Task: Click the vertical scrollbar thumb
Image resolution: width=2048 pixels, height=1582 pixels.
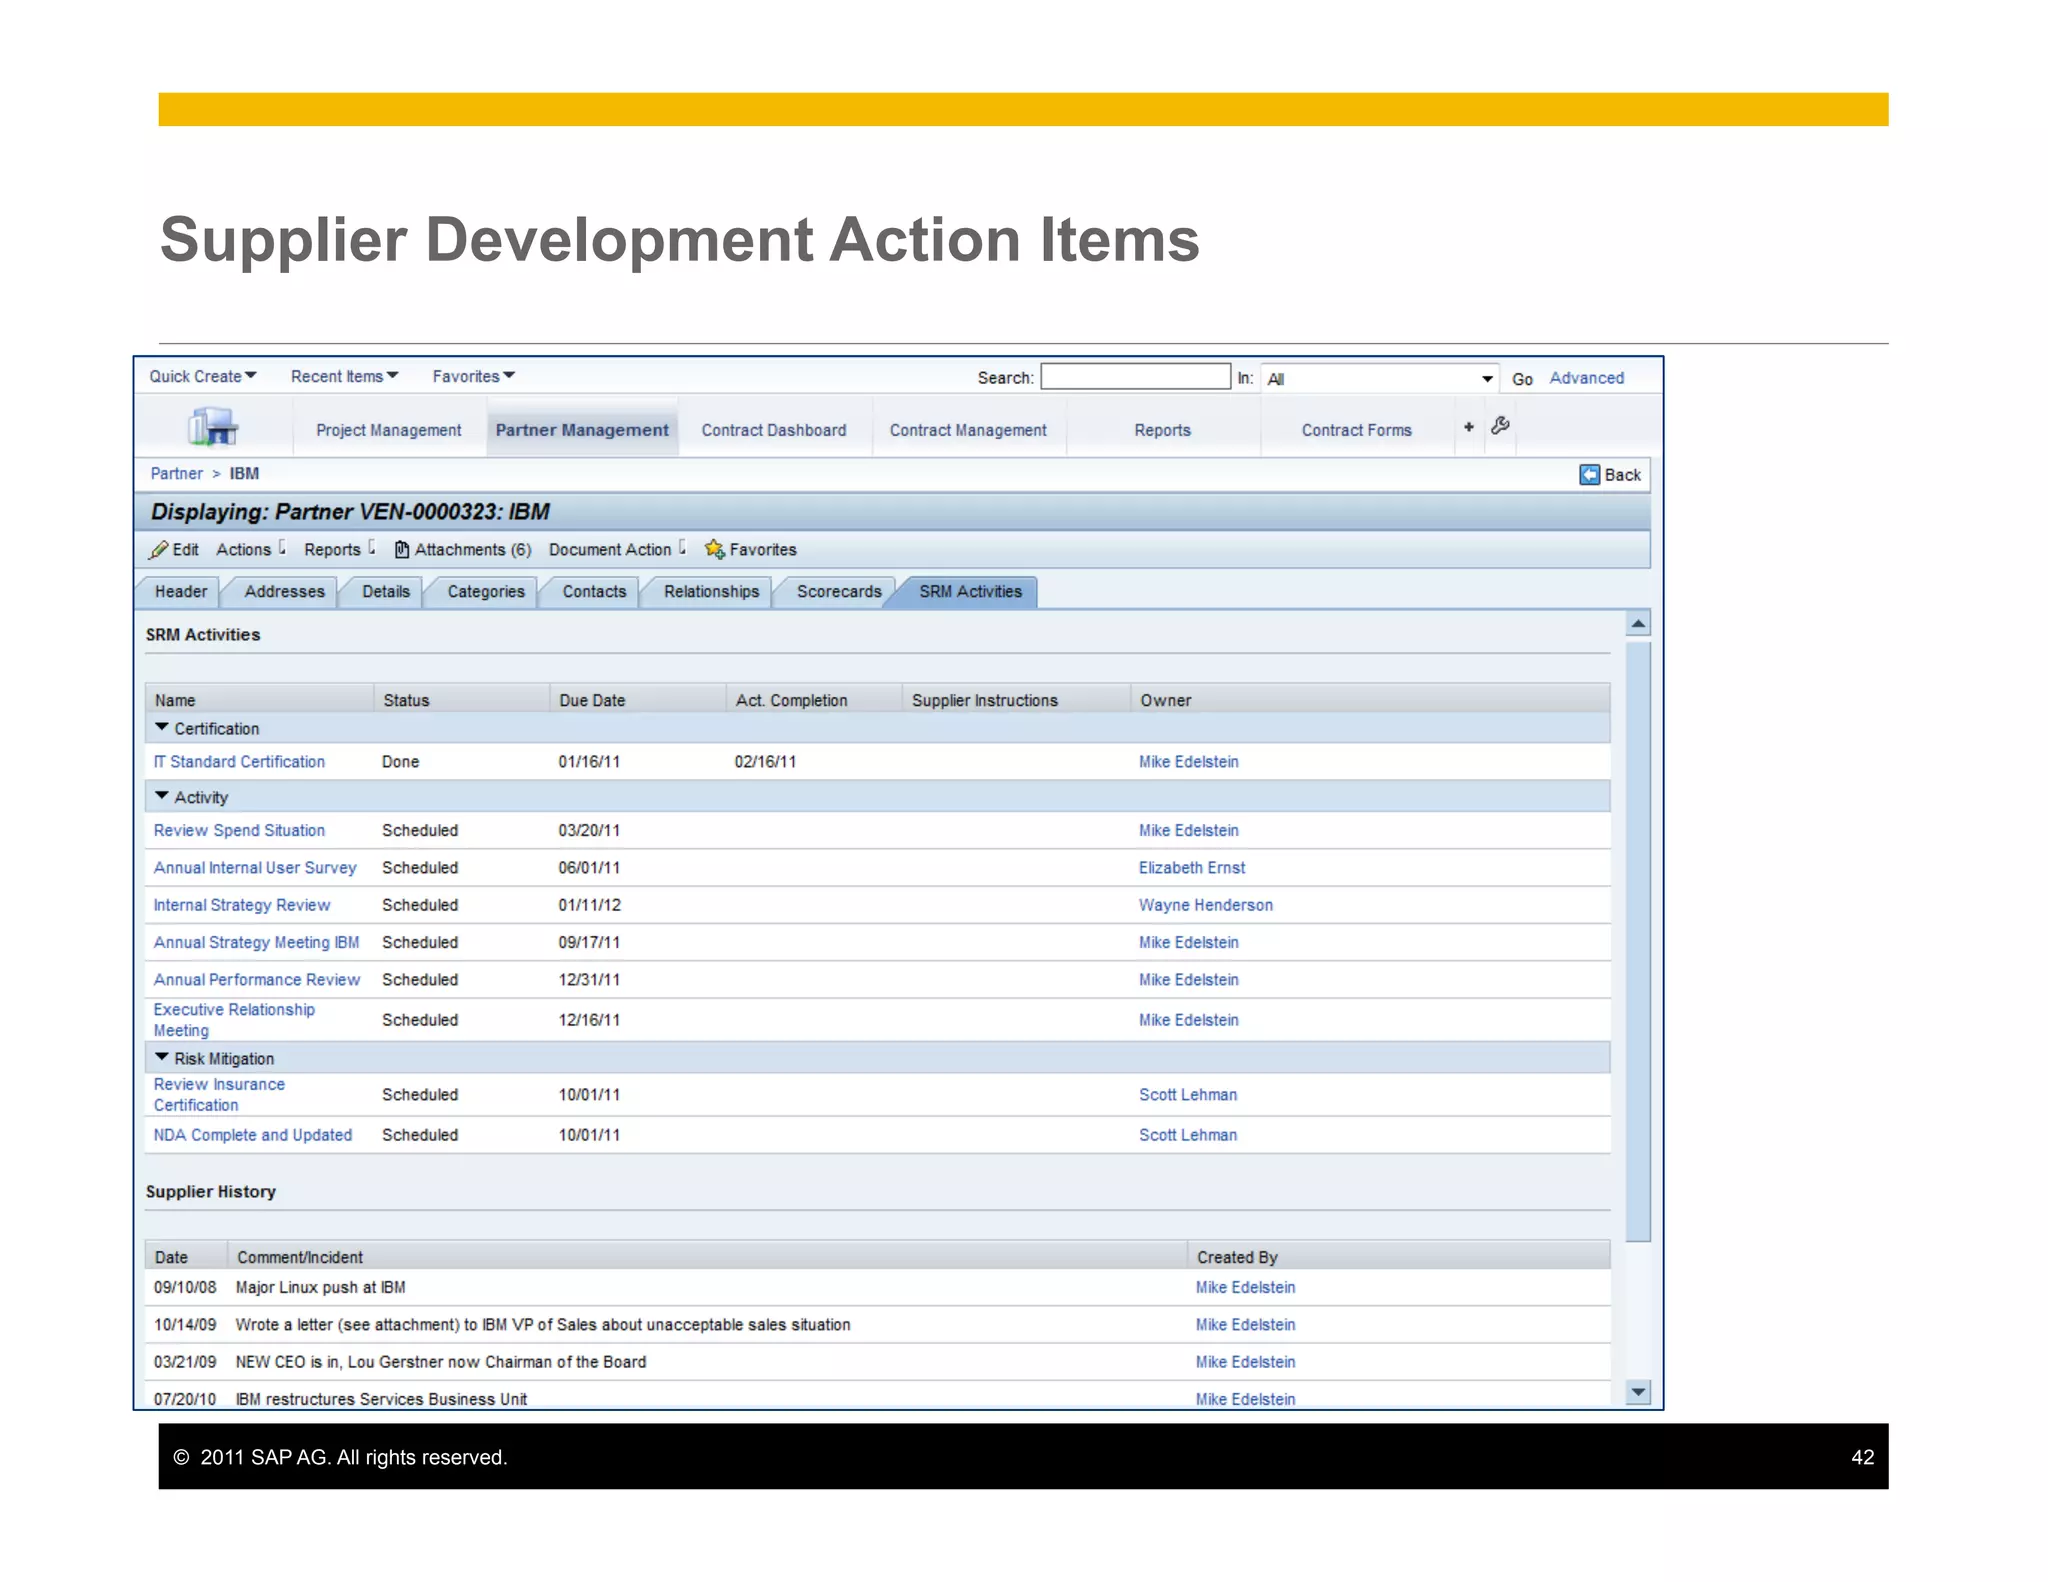Action: coord(1638,940)
